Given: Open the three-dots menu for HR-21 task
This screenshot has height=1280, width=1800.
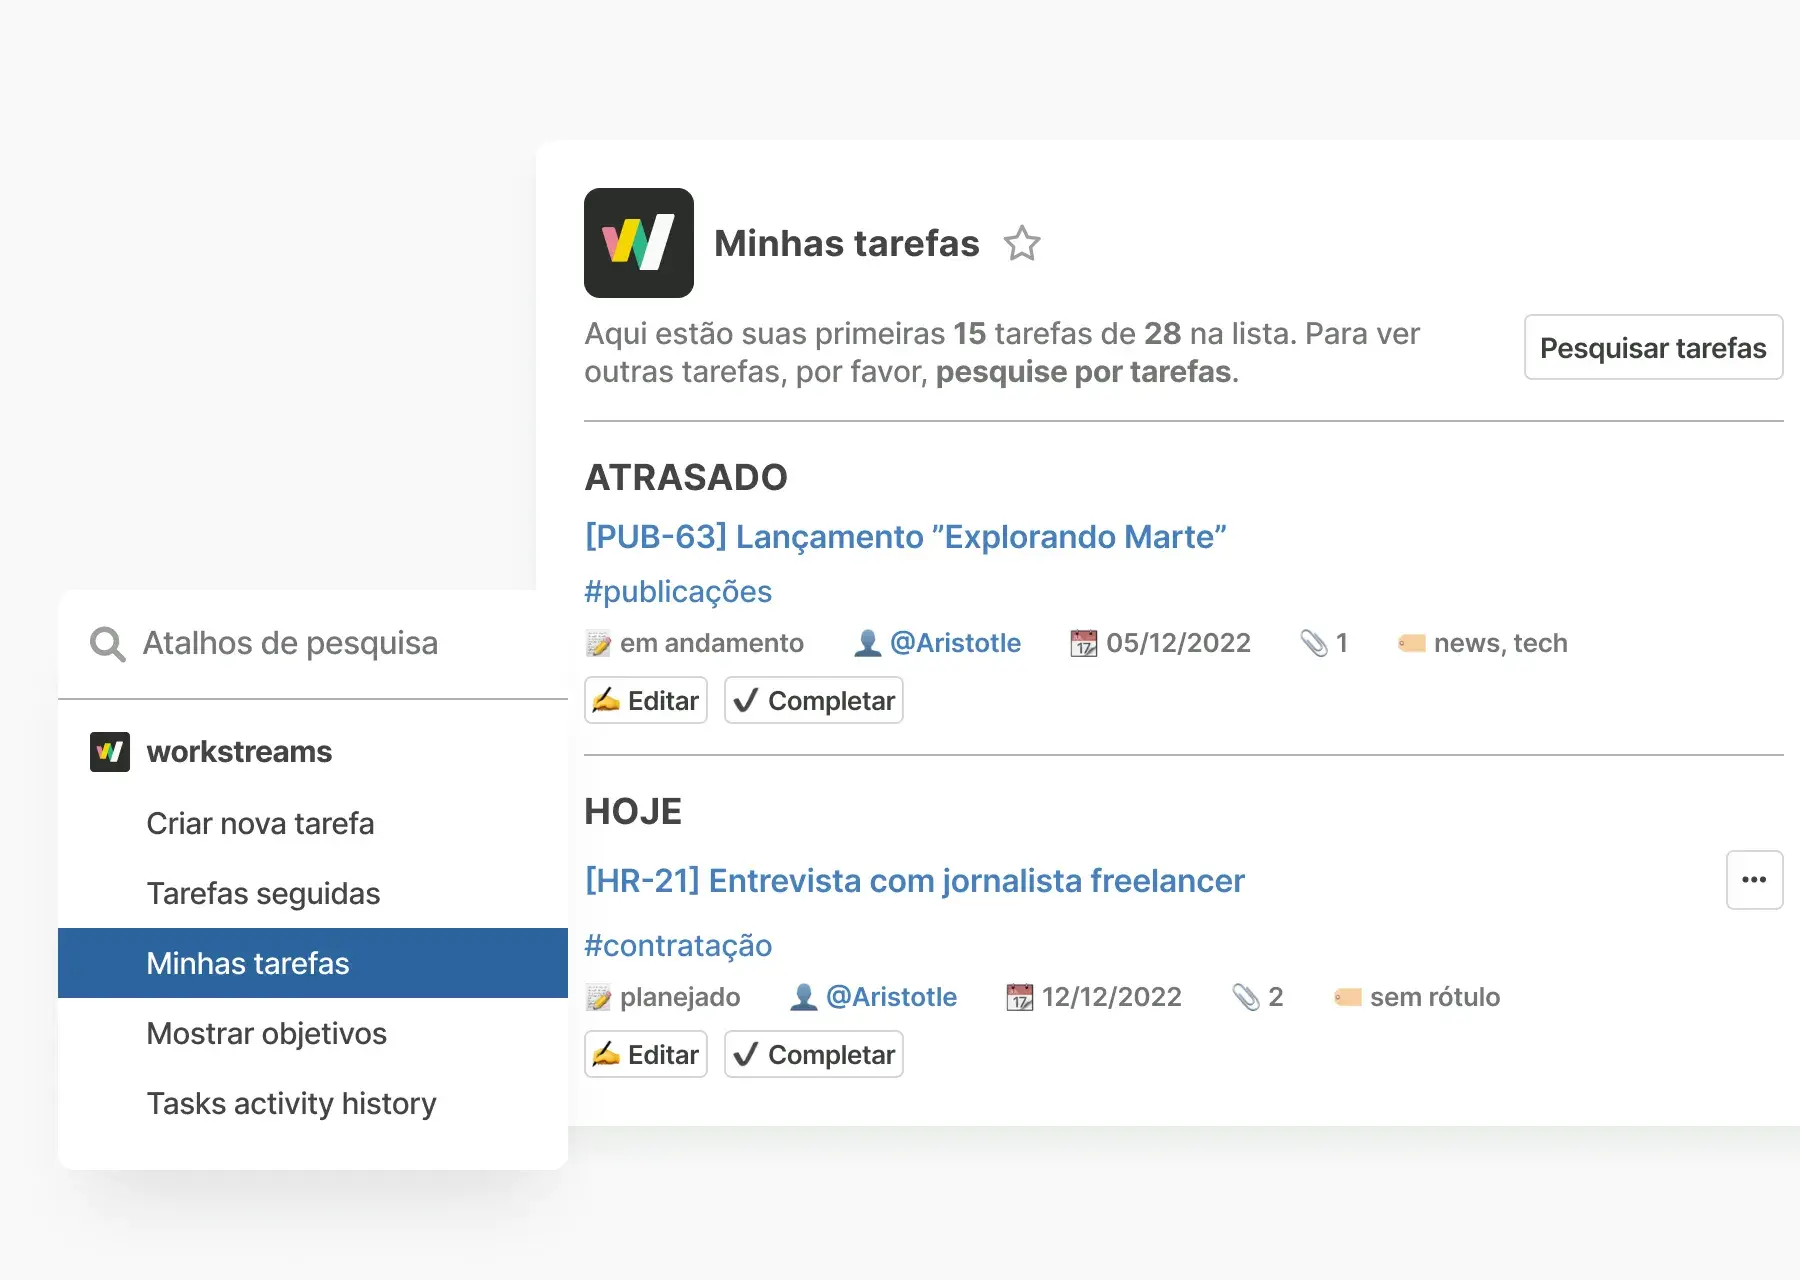Looking at the screenshot, I should click(1753, 880).
